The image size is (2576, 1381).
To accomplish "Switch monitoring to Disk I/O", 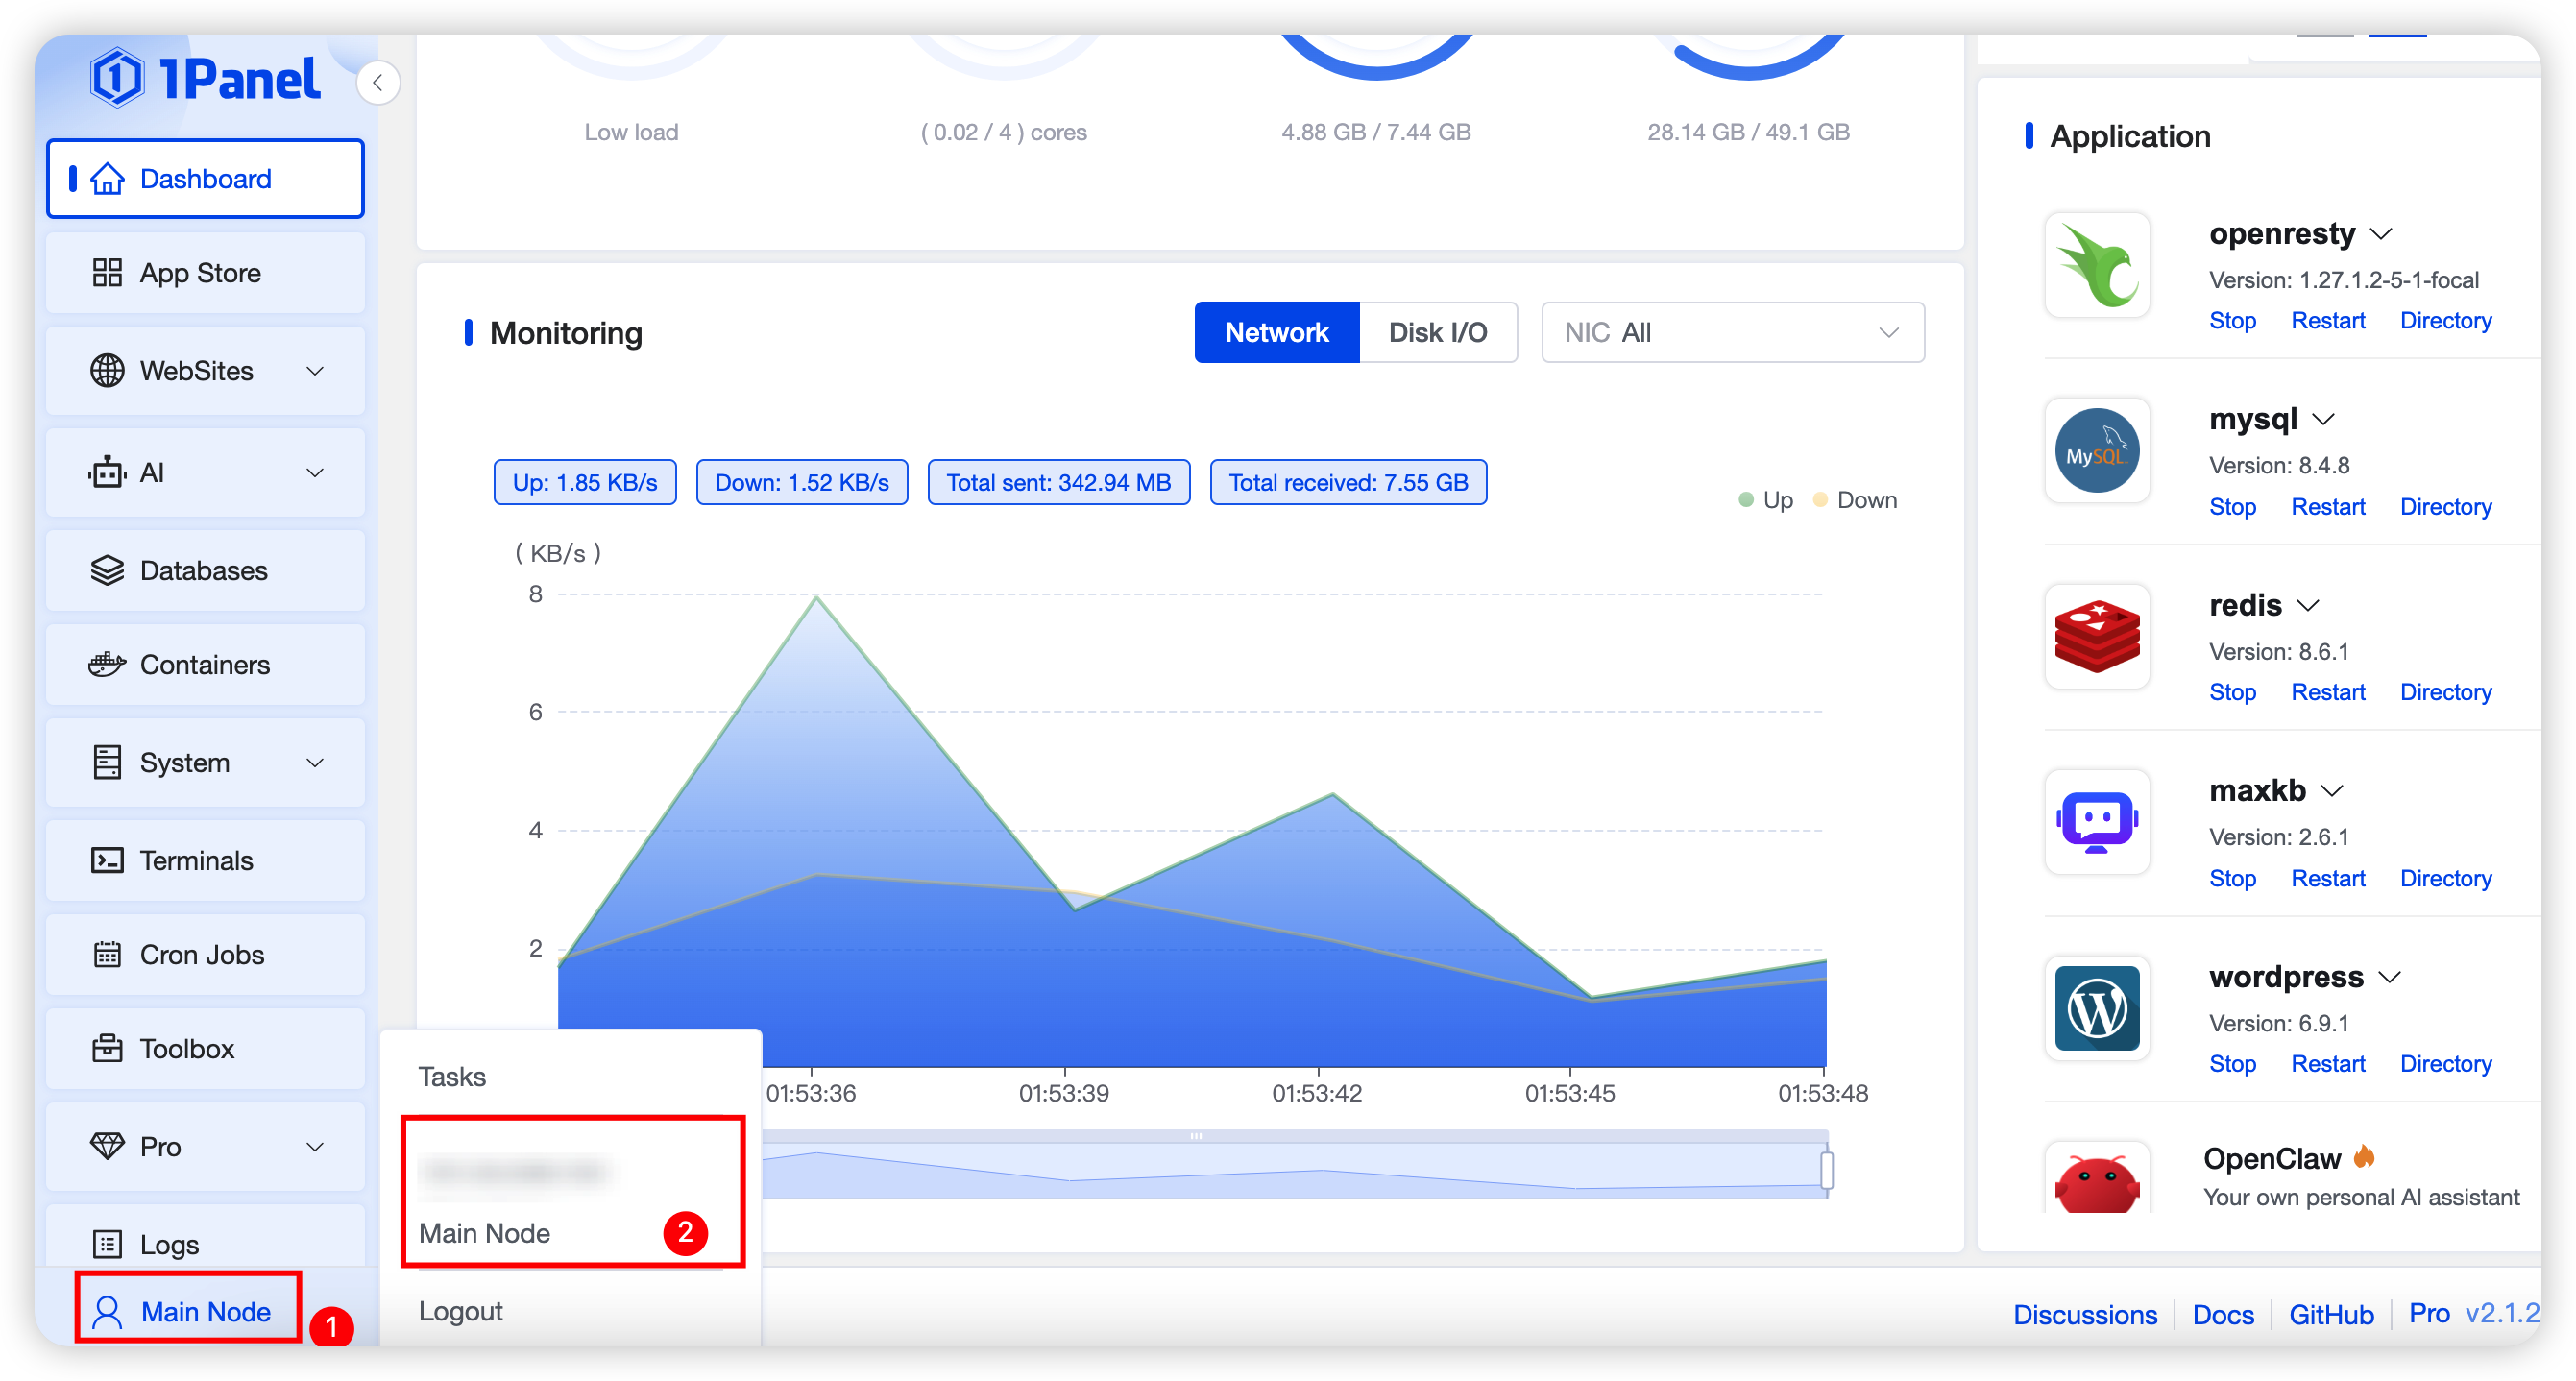I will pyautogui.click(x=1437, y=333).
